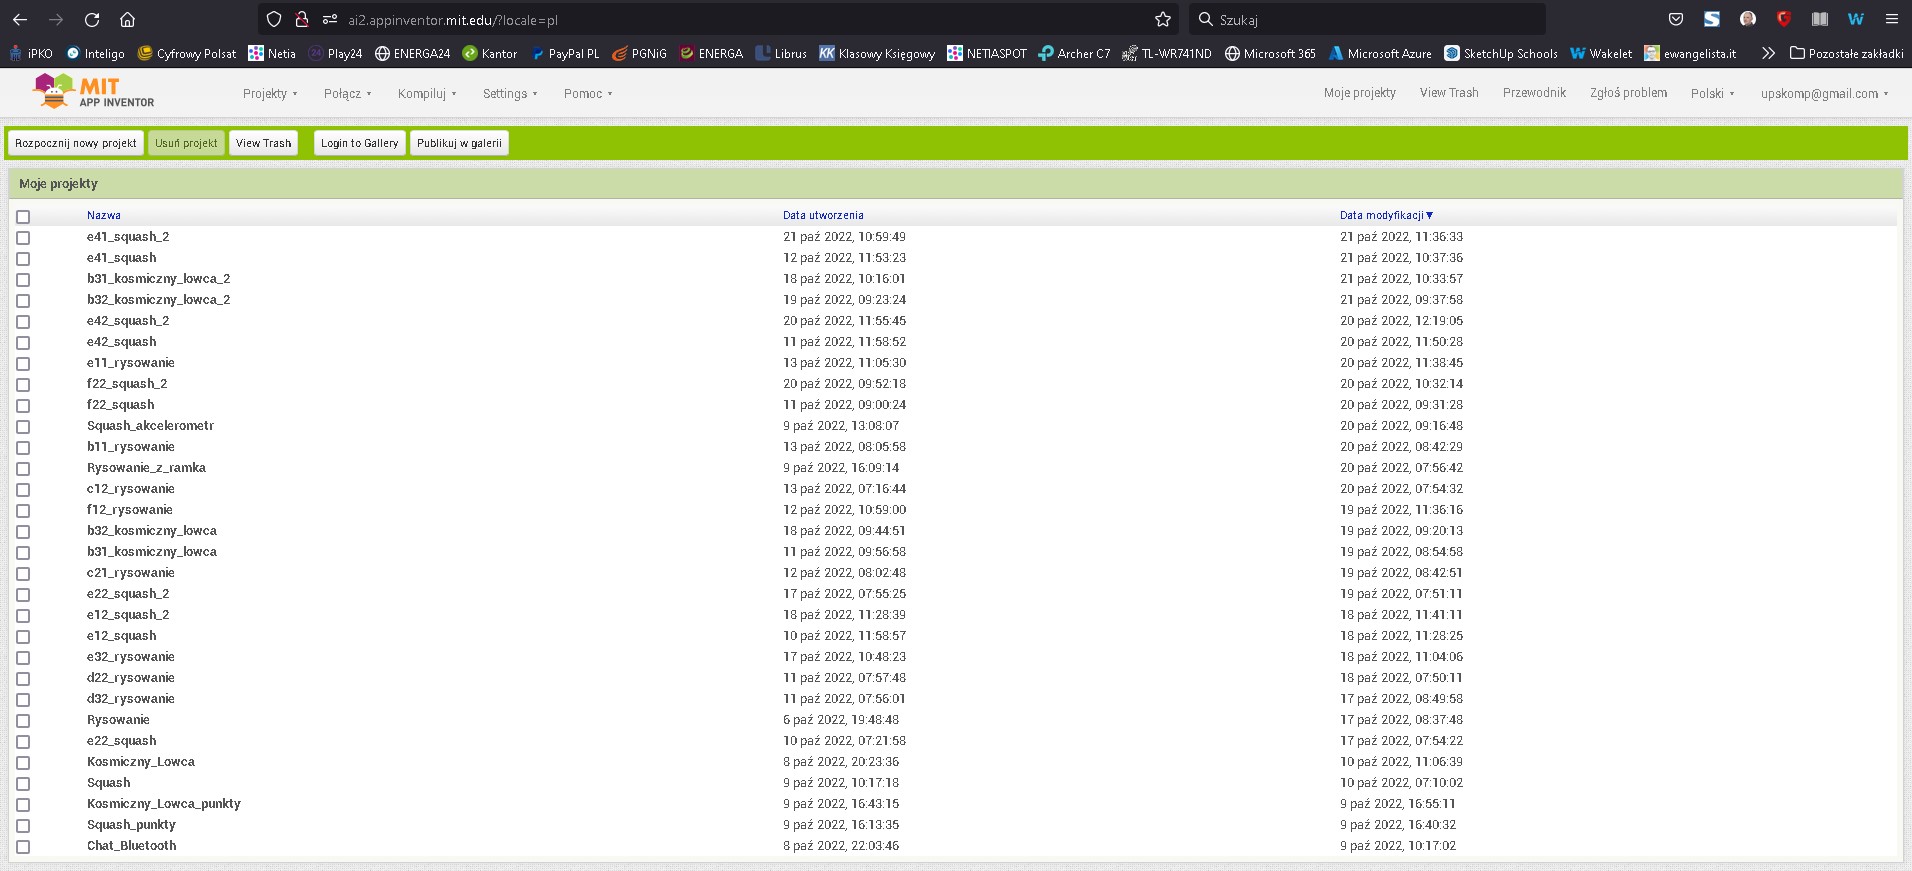Toggle the select-all projects header checkbox
This screenshot has width=1912, height=871.
(x=23, y=217)
